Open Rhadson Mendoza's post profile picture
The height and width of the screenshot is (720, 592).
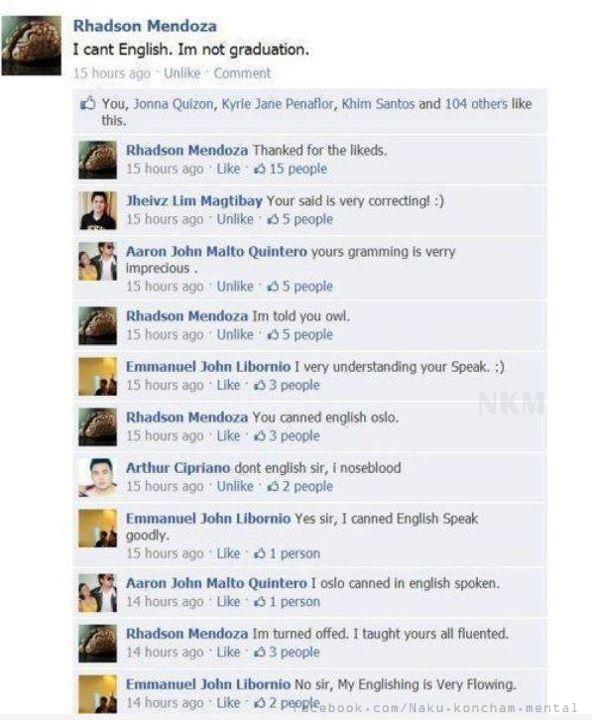pyautogui.click(x=31, y=45)
